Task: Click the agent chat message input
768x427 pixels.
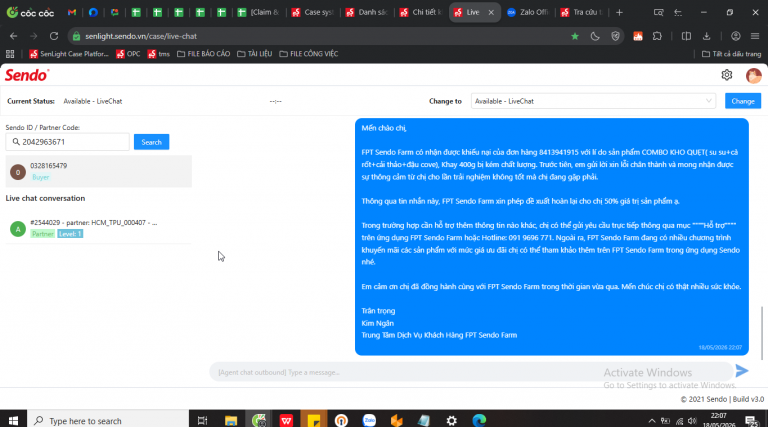Action: point(470,372)
